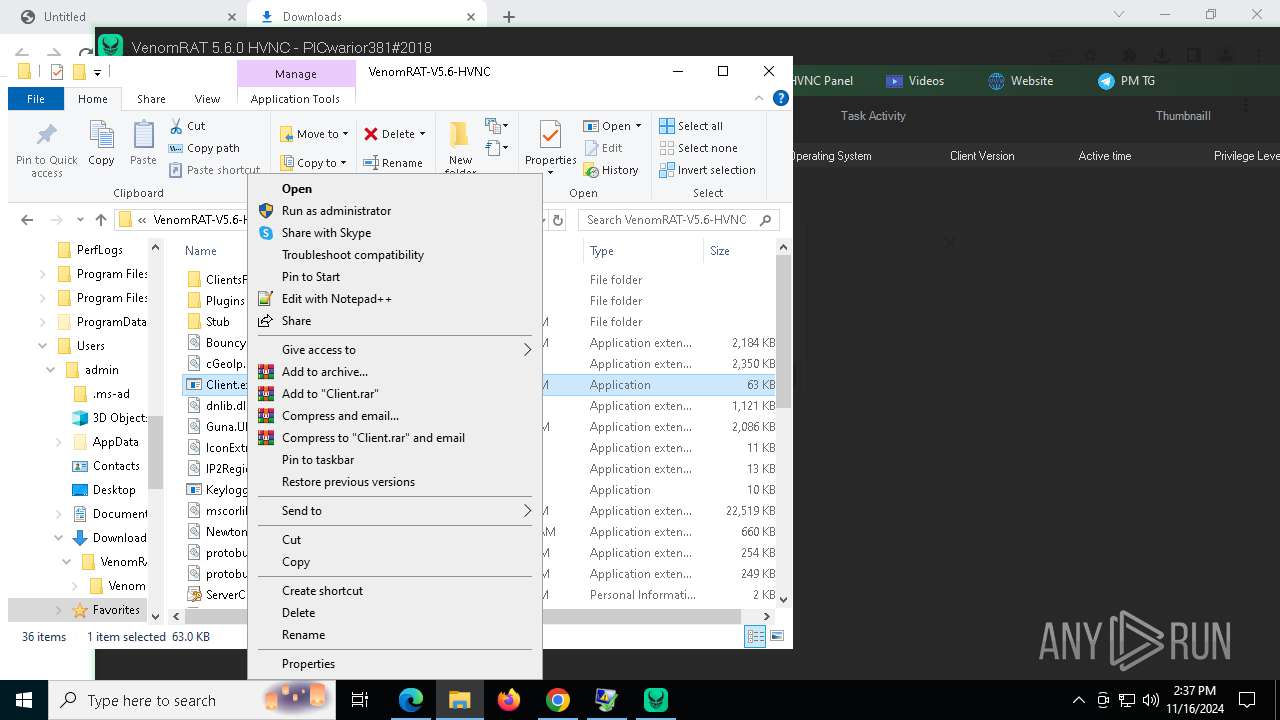
Task: Click the Up directory arrow
Action: tap(100, 220)
